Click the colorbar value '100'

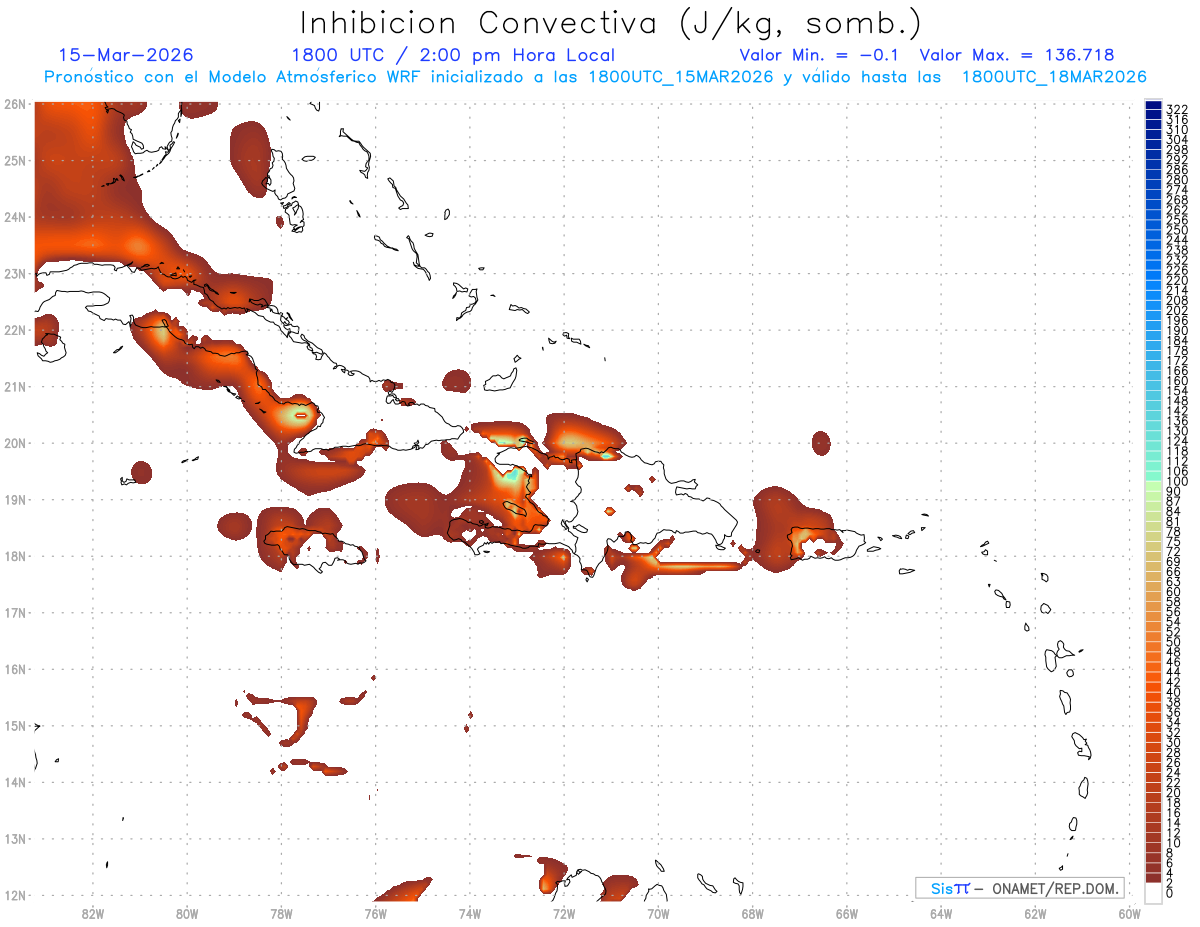pyautogui.click(x=1177, y=482)
